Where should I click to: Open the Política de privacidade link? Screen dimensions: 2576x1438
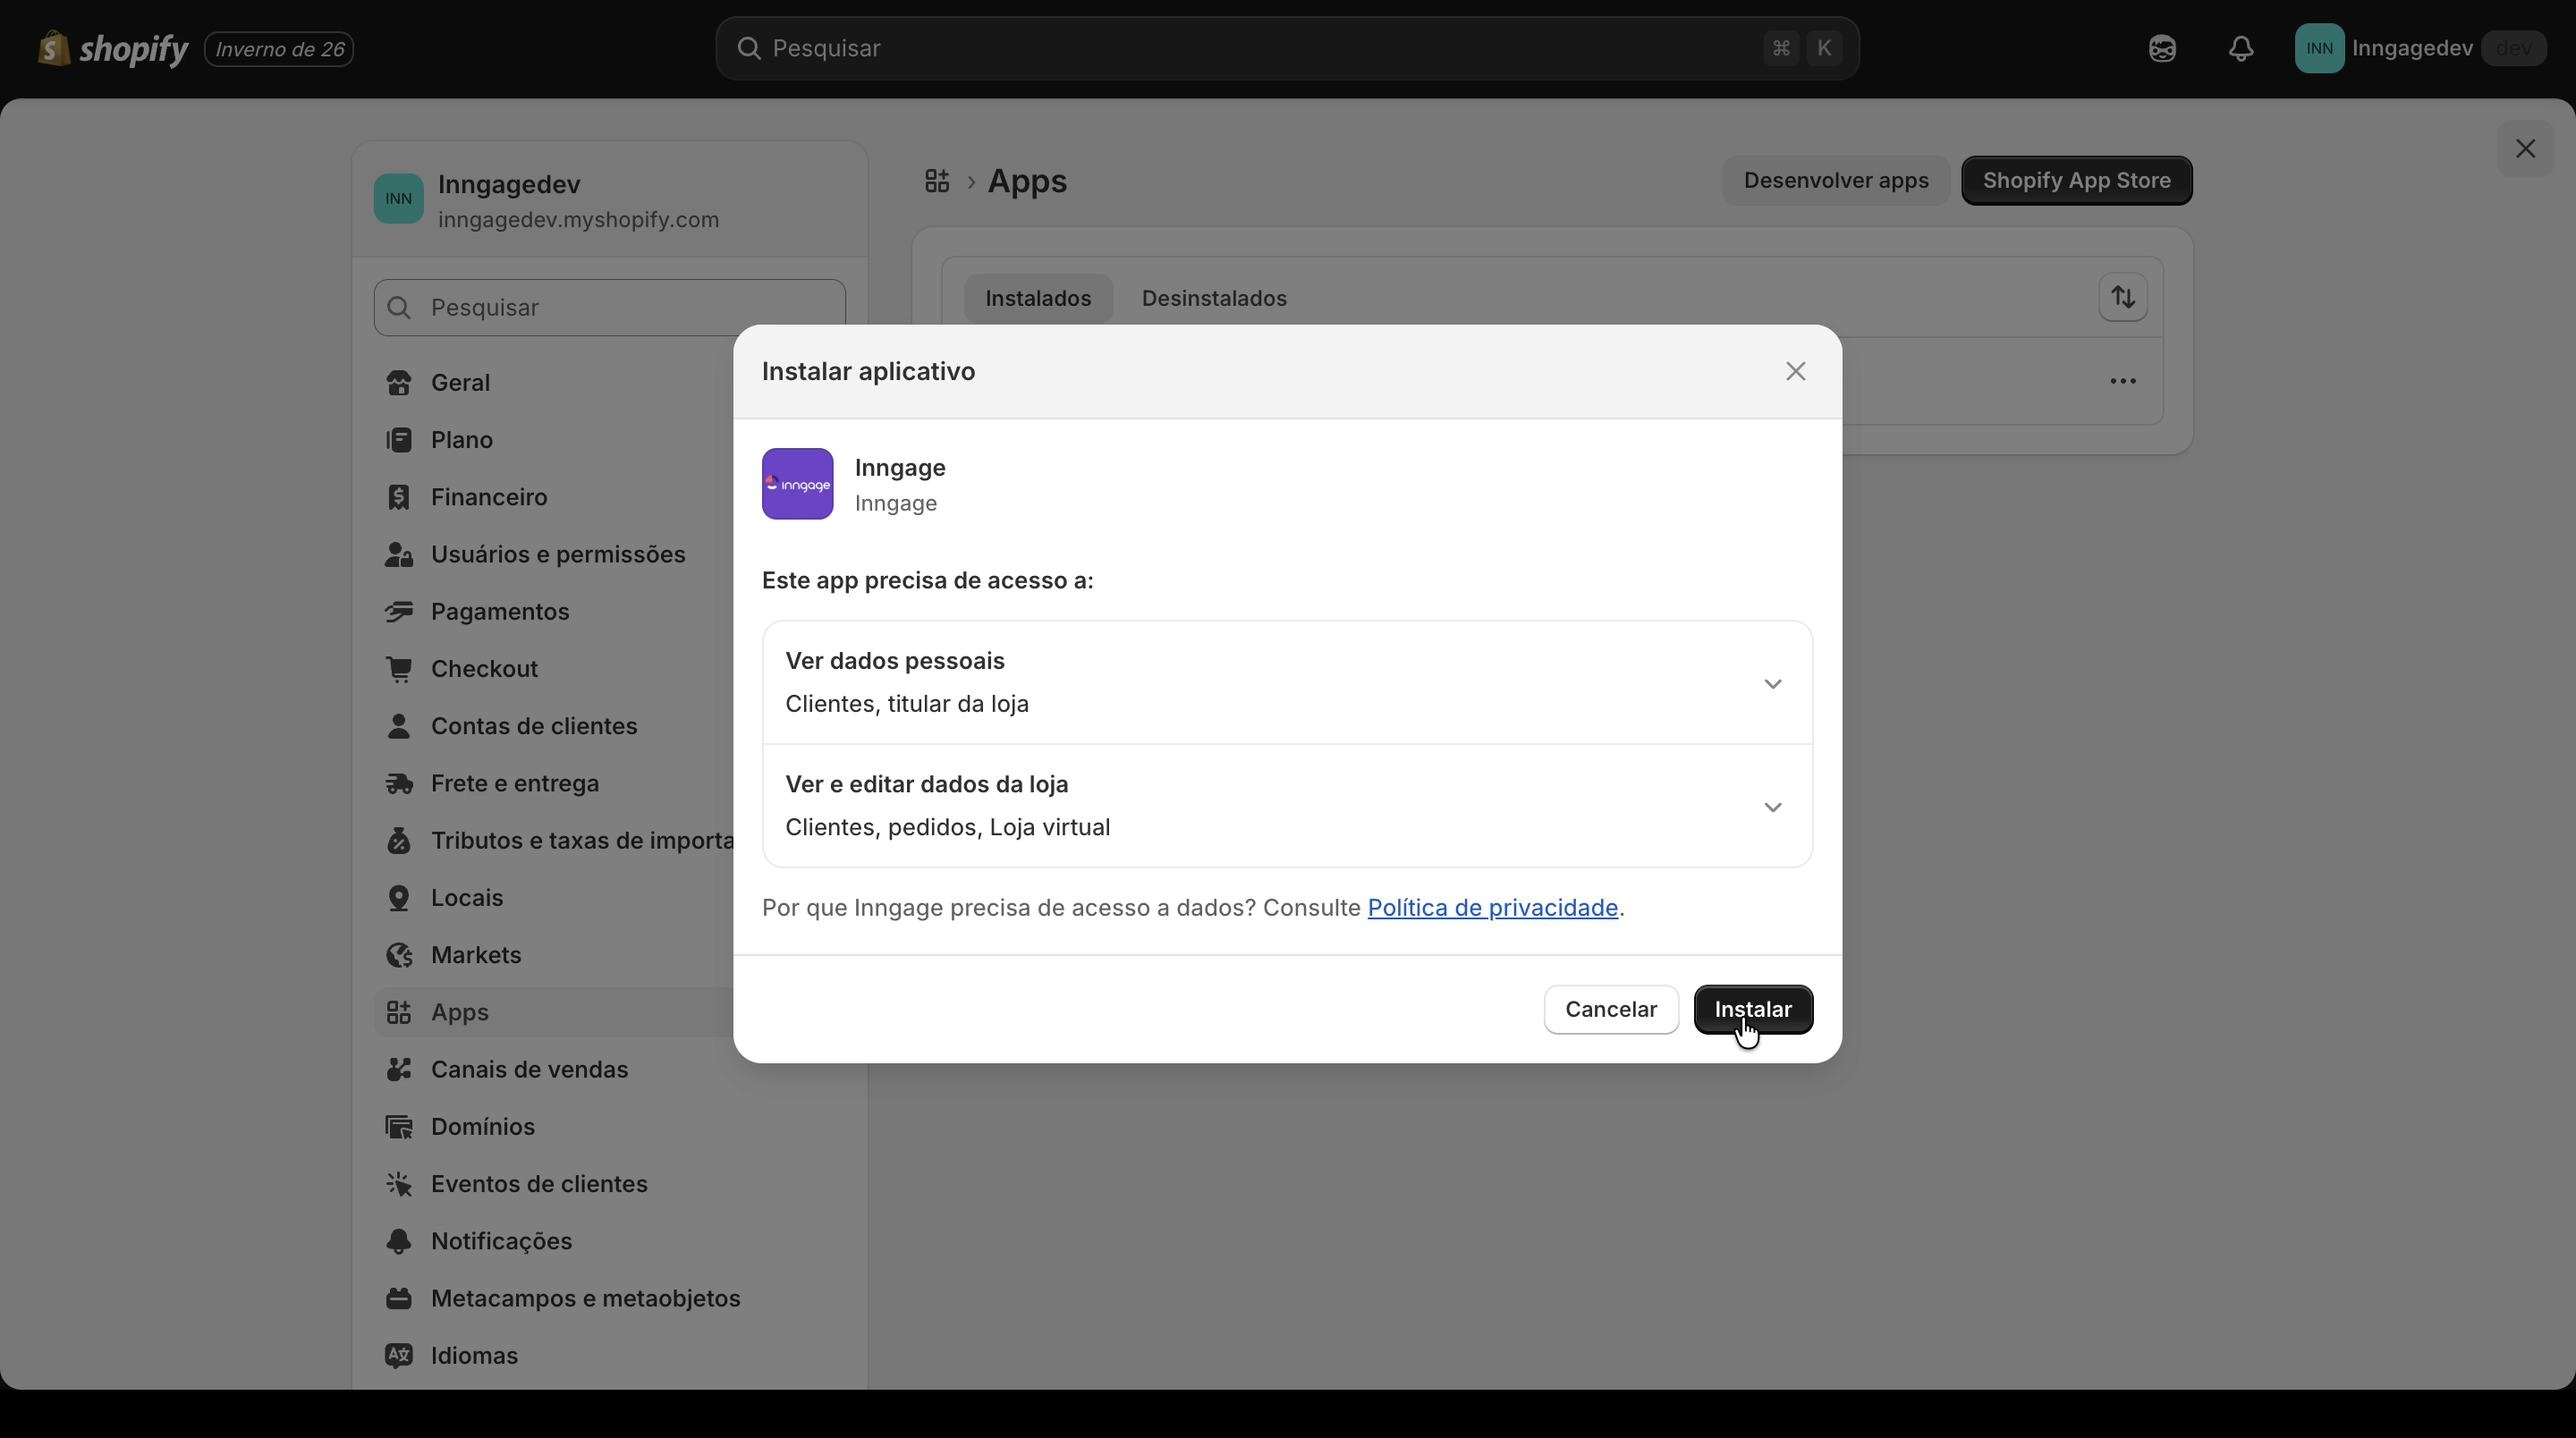[x=1492, y=907]
